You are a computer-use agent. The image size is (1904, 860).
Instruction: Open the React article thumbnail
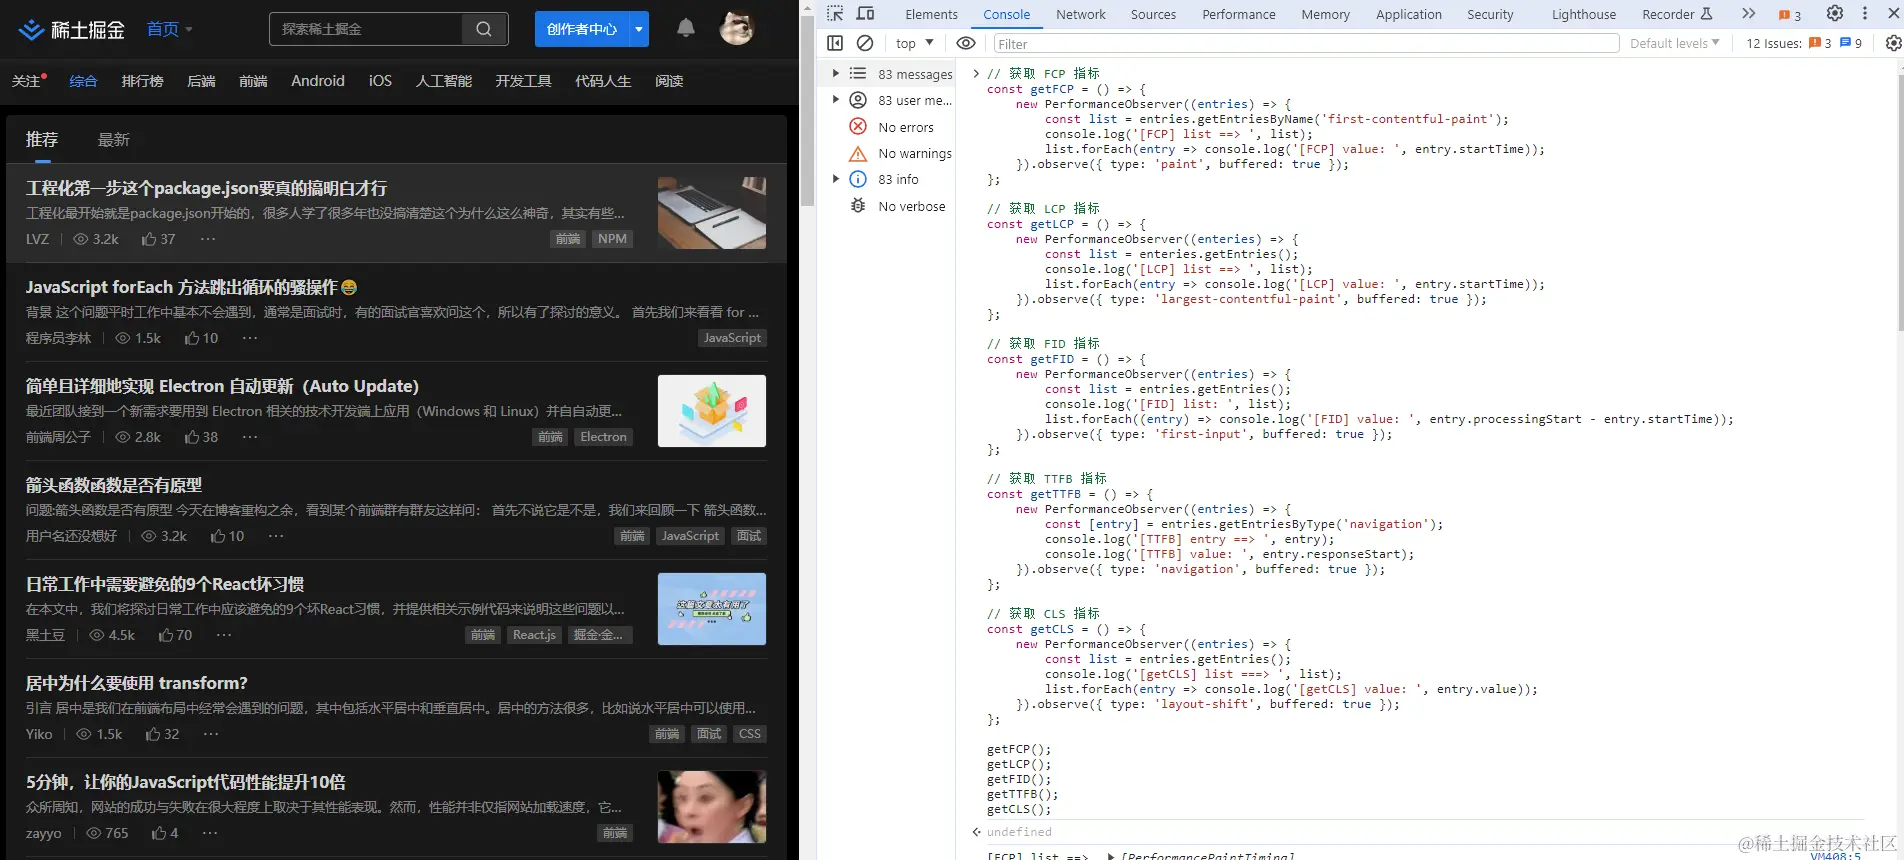(712, 609)
